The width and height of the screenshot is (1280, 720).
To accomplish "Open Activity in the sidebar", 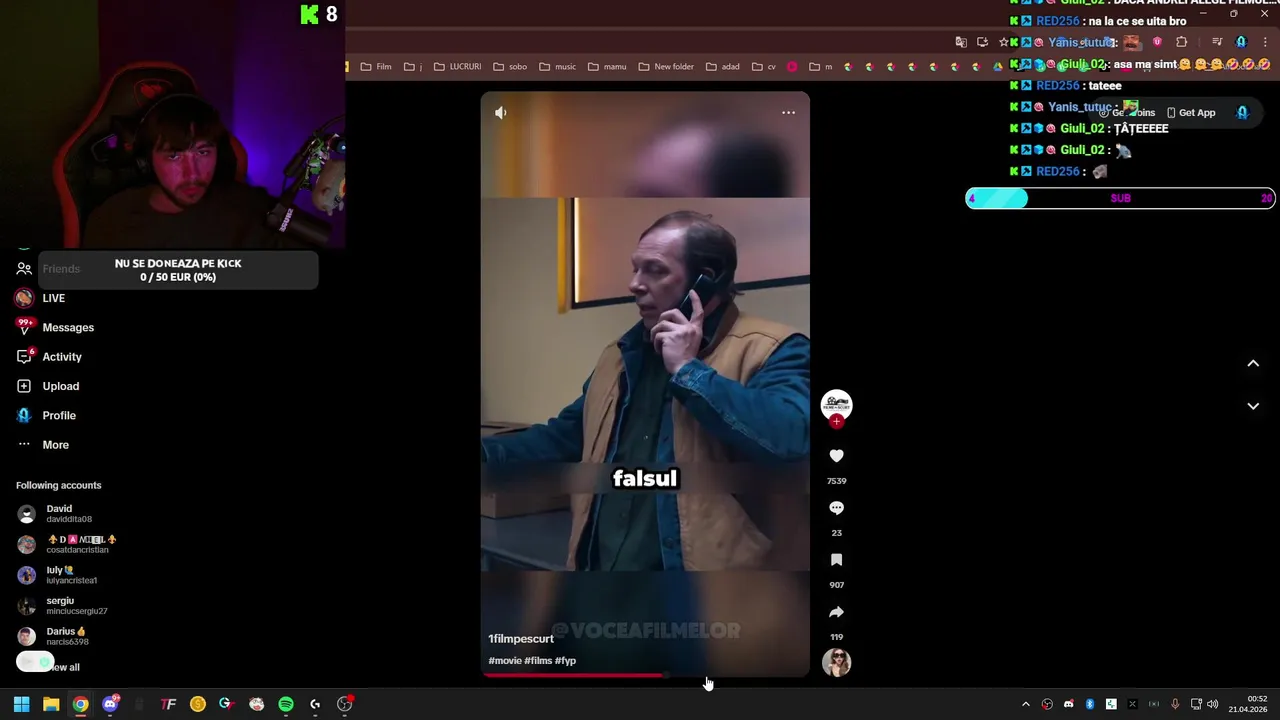I will (49, 357).
